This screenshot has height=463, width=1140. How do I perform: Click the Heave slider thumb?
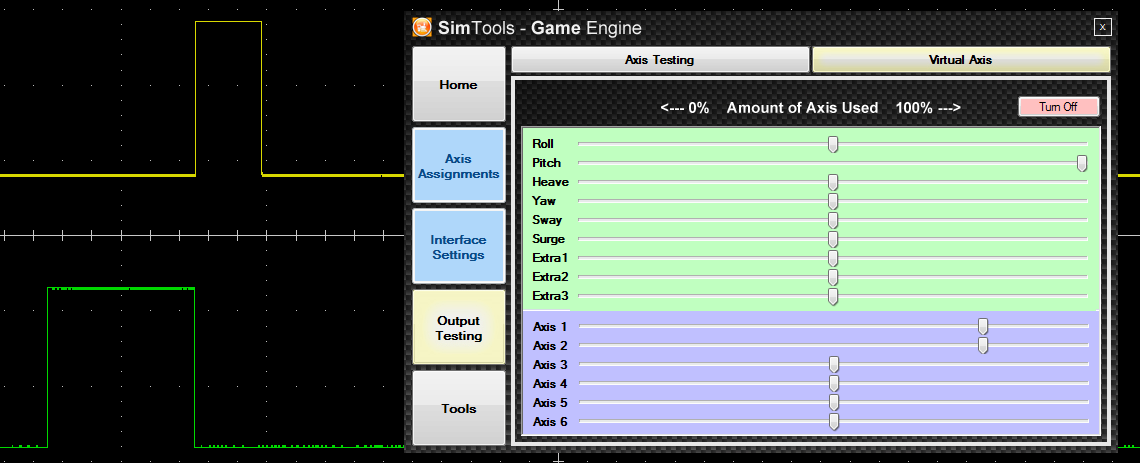pos(833,182)
